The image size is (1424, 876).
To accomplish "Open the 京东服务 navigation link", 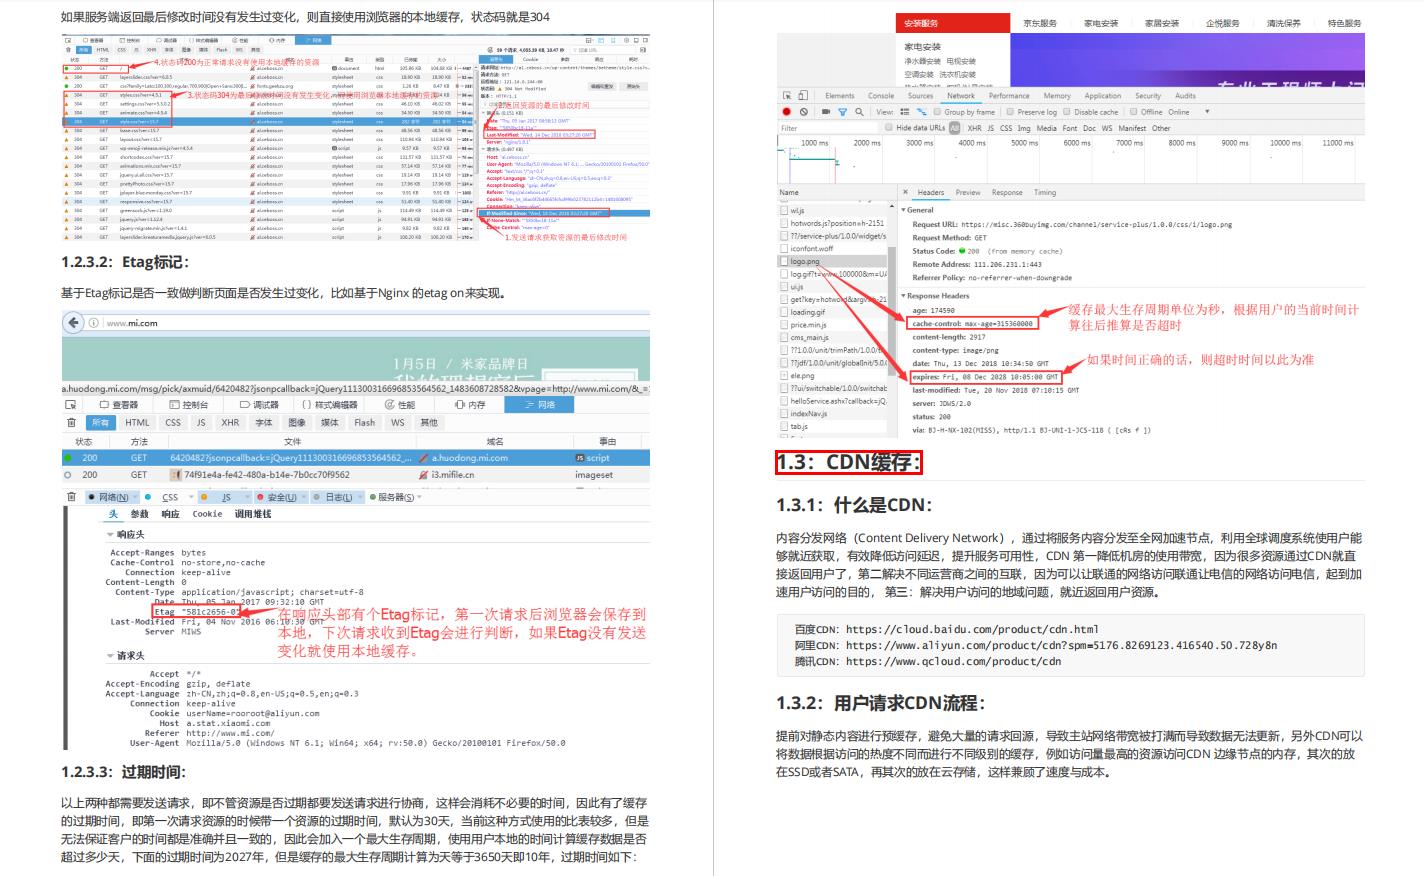I will [1040, 23].
